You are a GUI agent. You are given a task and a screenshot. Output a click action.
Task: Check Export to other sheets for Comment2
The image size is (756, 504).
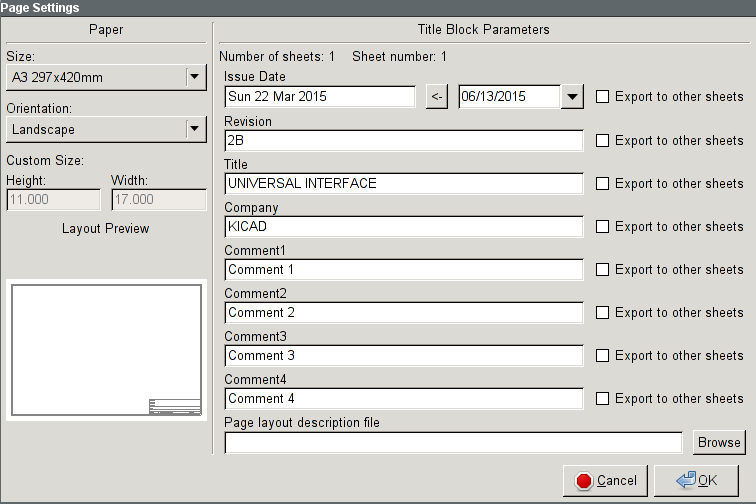pyautogui.click(x=603, y=313)
